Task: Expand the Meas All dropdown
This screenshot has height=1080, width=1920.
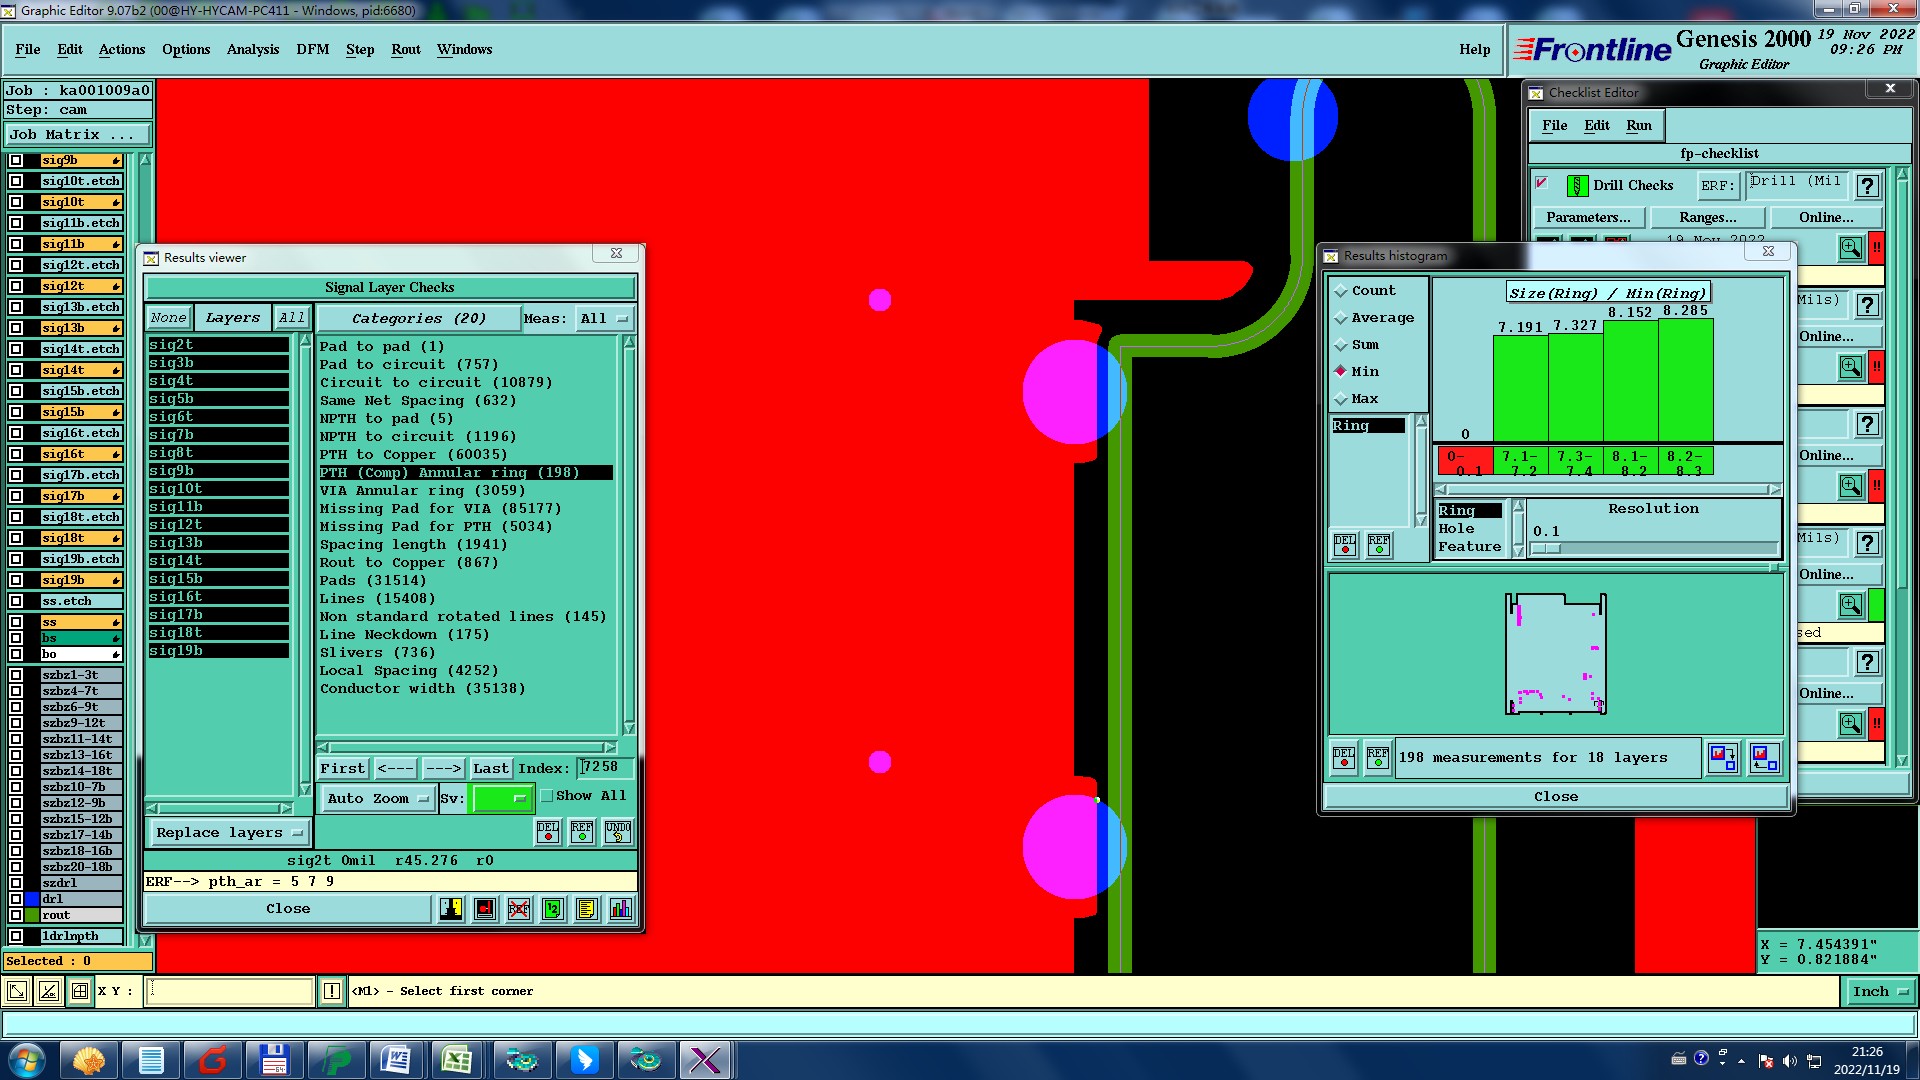Action: tap(604, 319)
